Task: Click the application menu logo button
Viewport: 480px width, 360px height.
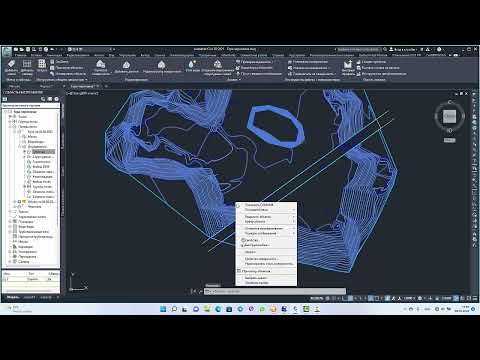Action: click(x=7, y=52)
